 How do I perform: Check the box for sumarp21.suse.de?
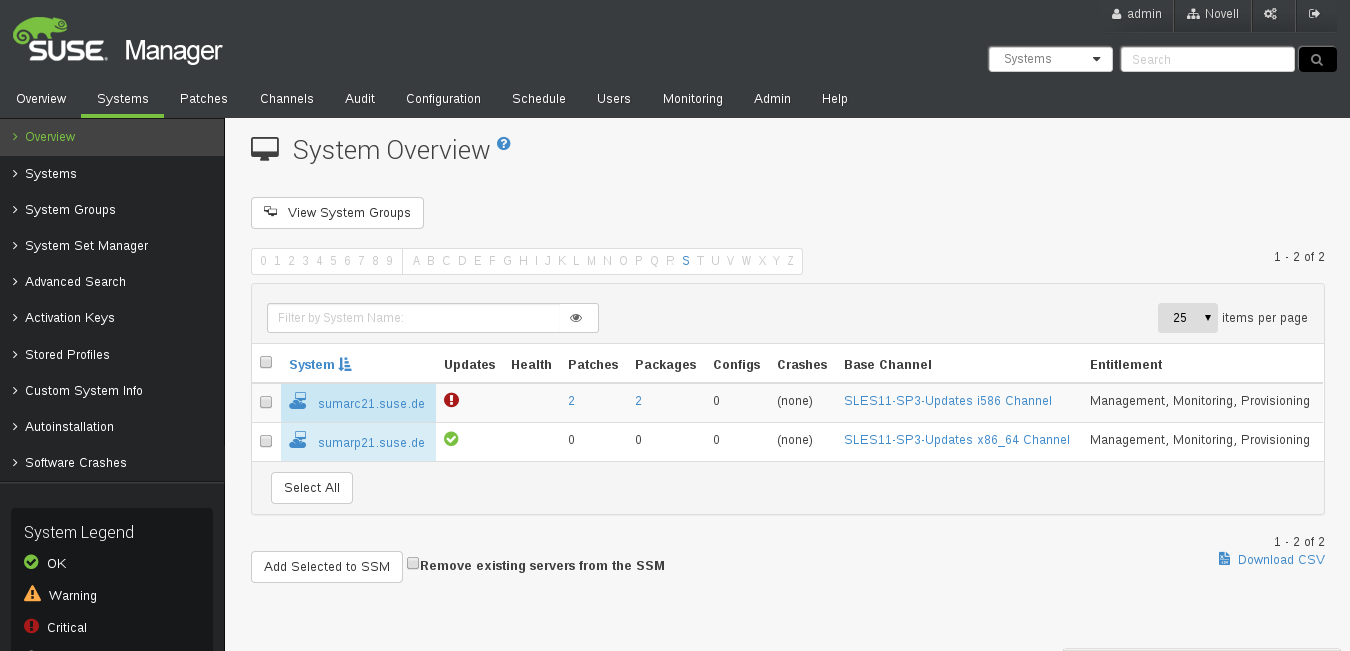(x=266, y=441)
